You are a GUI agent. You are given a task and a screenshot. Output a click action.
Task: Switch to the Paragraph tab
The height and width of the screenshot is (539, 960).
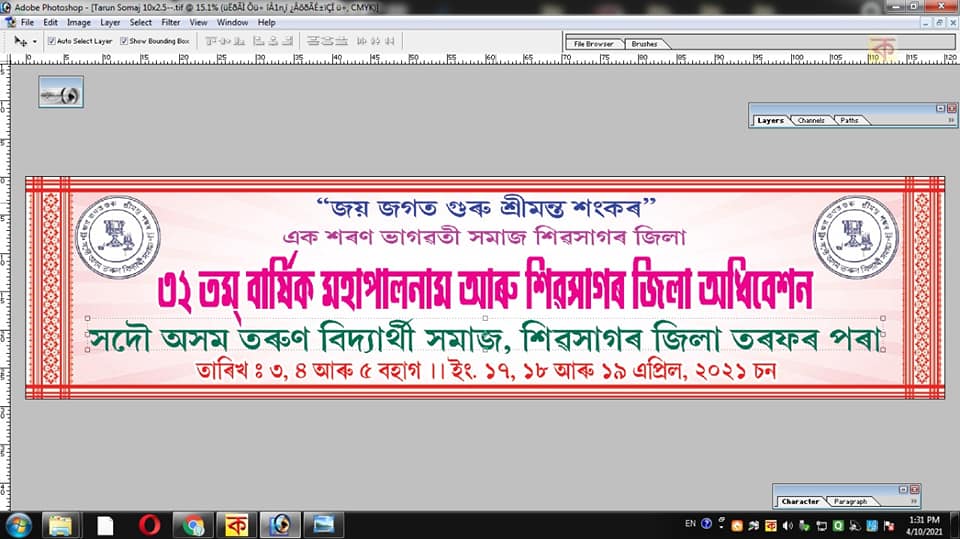(x=851, y=501)
